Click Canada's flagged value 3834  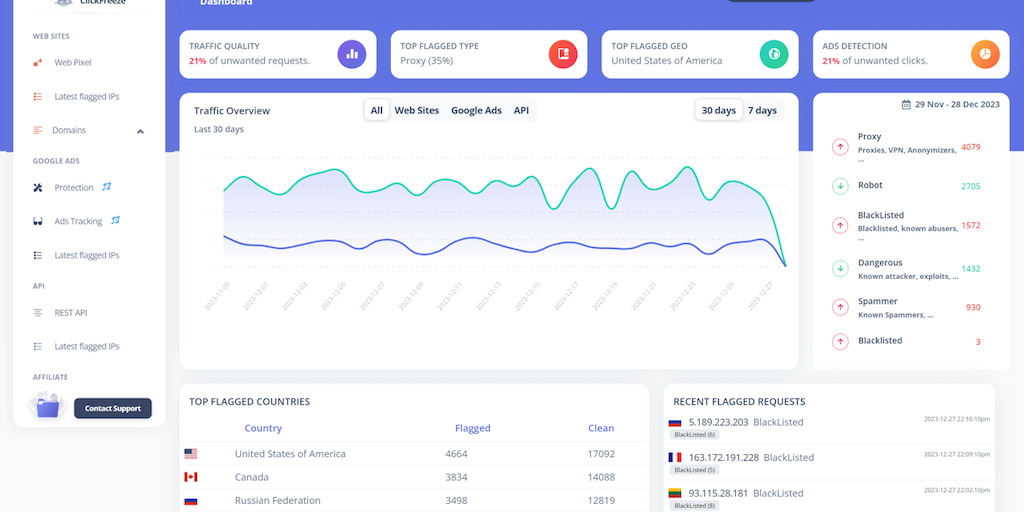(456, 477)
